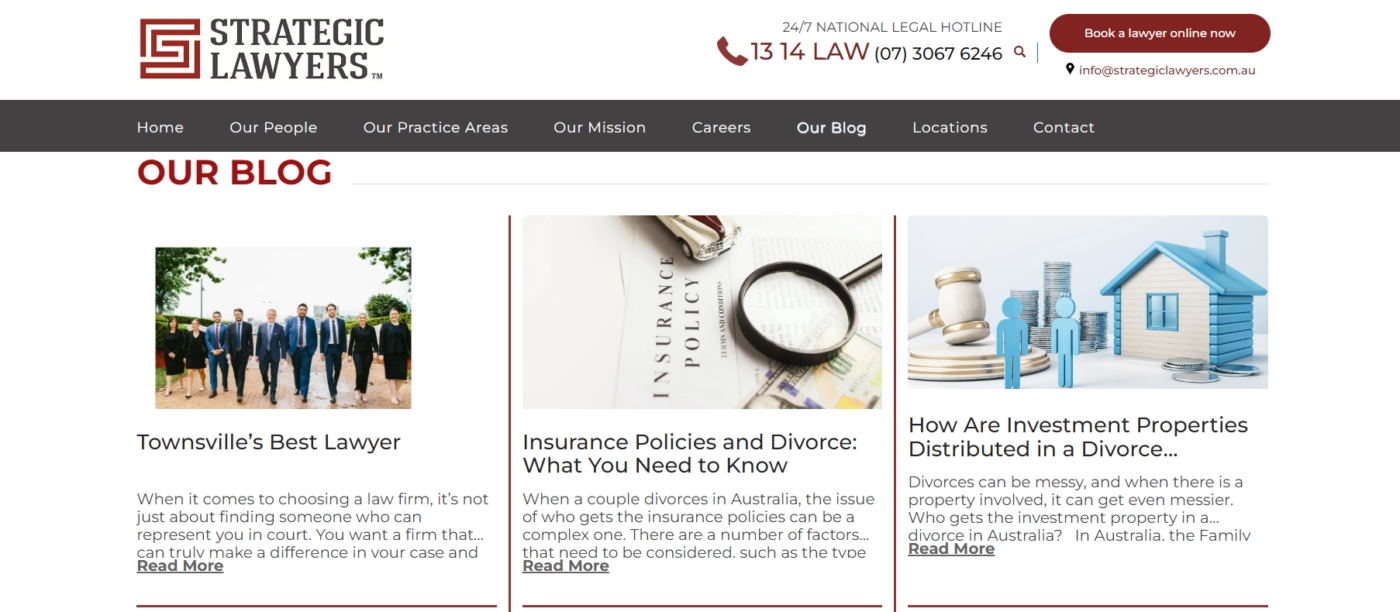Open Locations from the nav bar
The width and height of the screenshot is (1400, 612).
pos(950,127)
